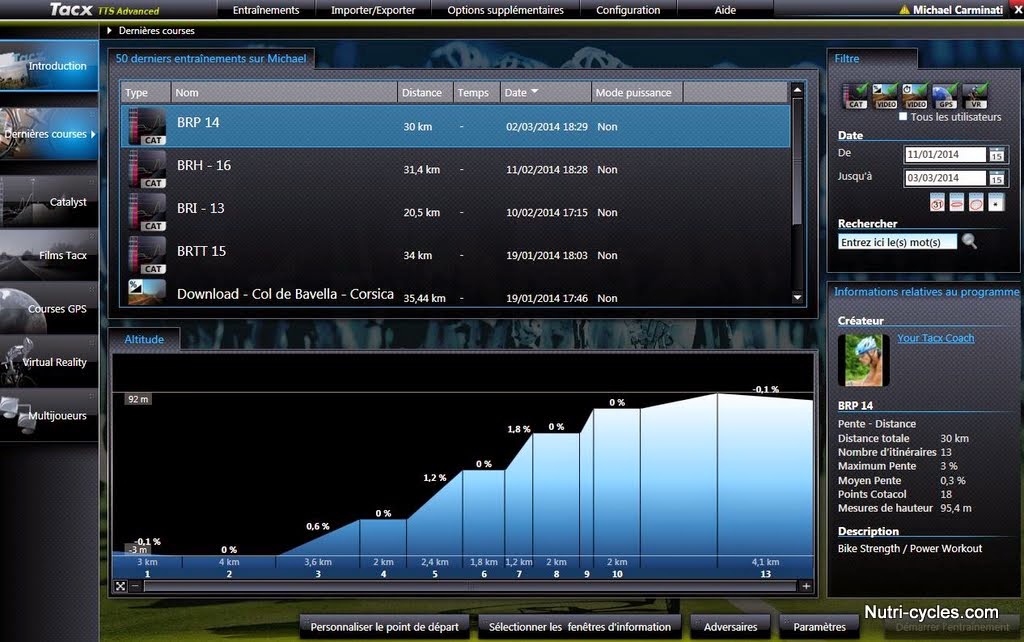The width and height of the screenshot is (1024, 642).
Task: Sort the list by Nom column
Action: tap(284, 93)
